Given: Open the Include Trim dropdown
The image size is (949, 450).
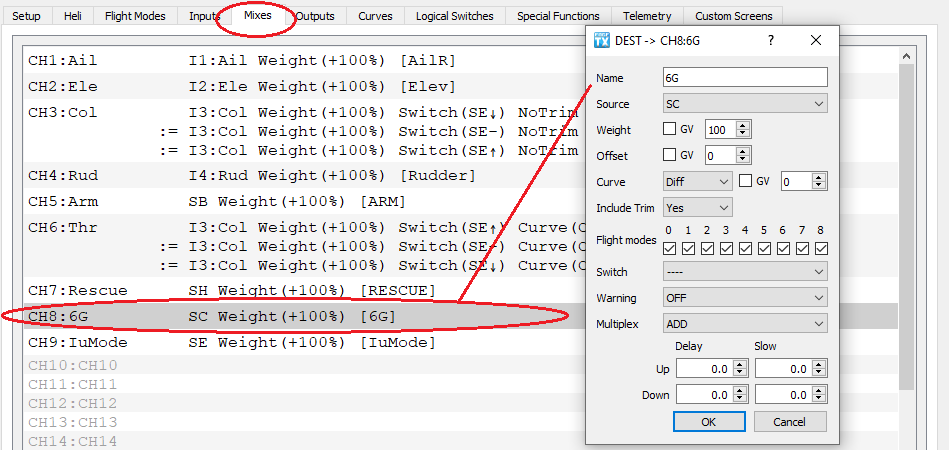Looking at the screenshot, I should pos(698,207).
